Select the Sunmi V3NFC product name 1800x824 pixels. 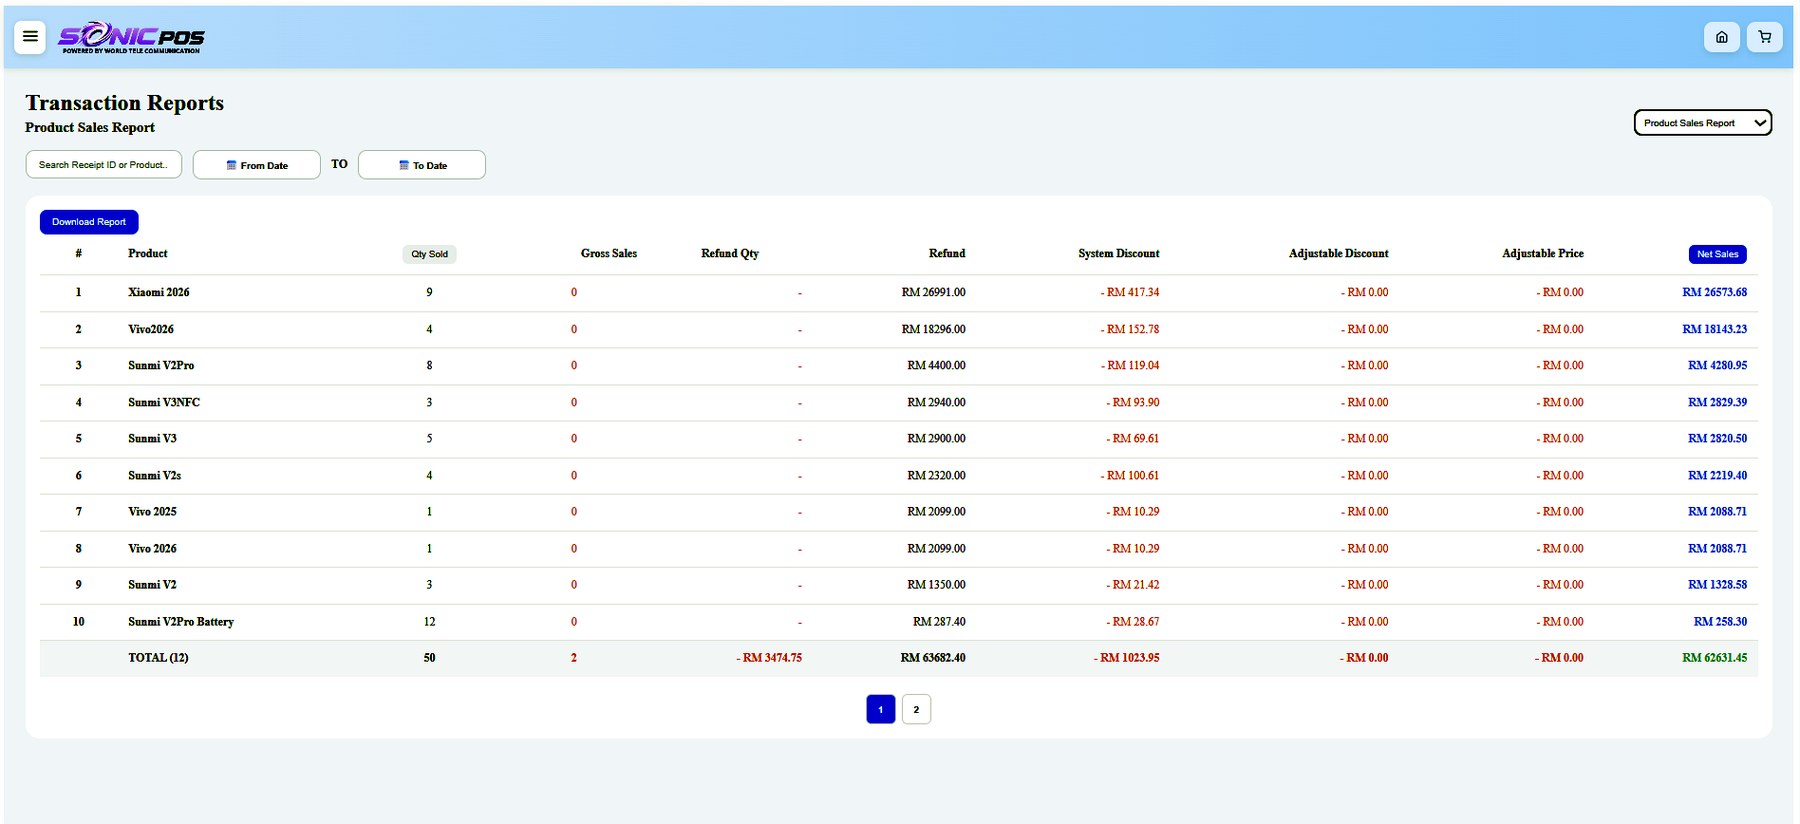pos(164,402)
